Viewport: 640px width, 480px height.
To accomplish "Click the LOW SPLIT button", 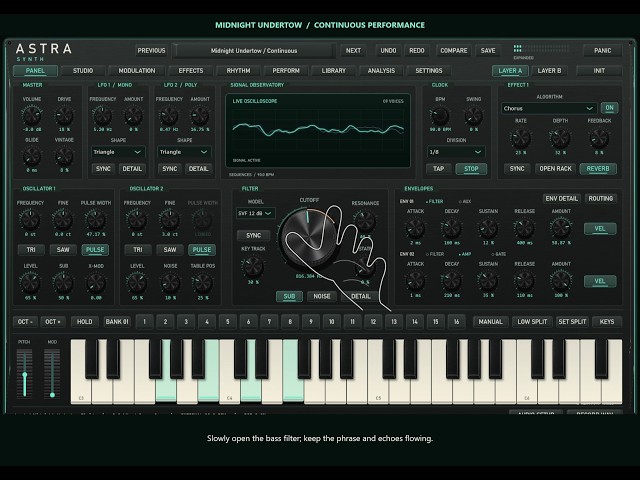I will (x=532, y=322).
